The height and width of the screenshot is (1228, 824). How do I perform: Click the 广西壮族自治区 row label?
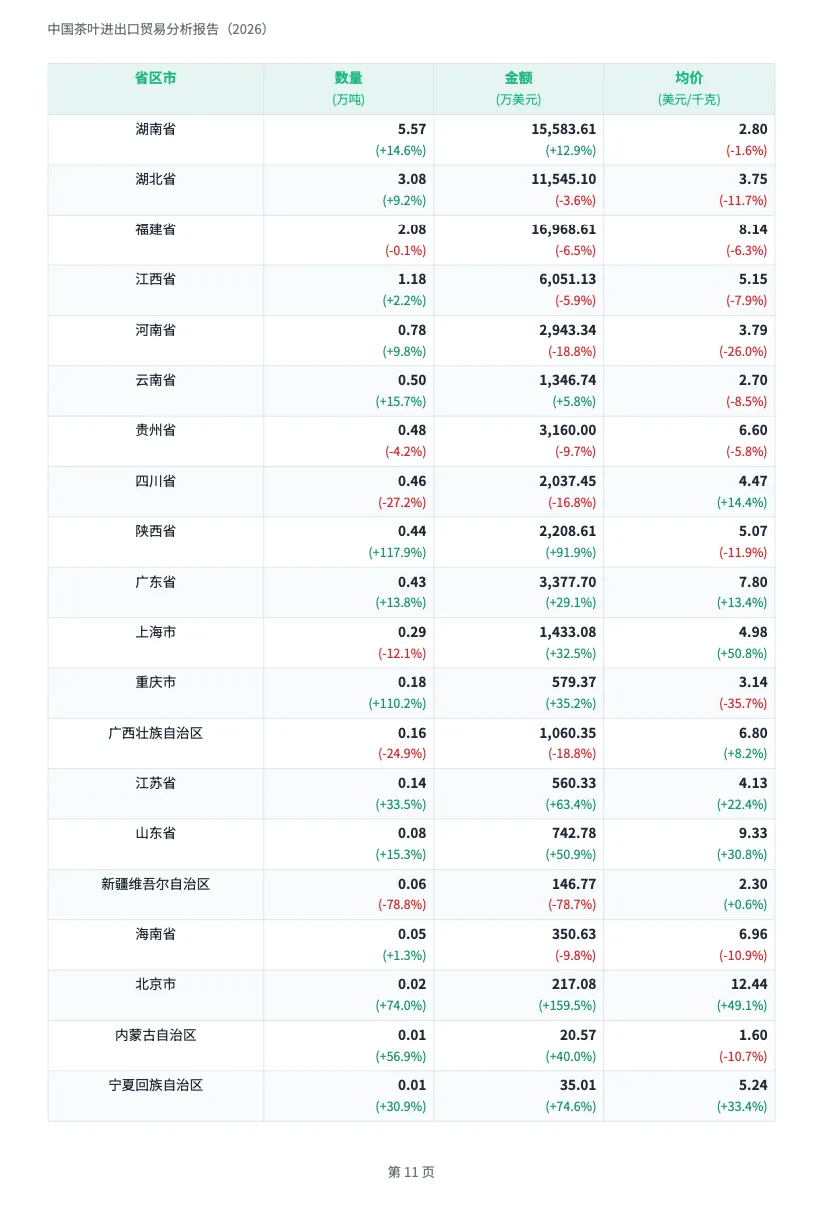point(156,733)
